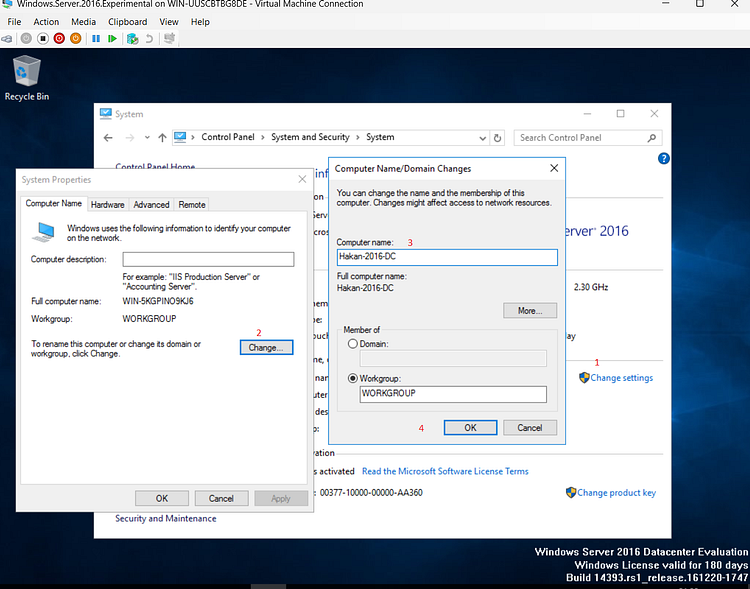Viewport: 750px width, 589px height.
Task: Click the computer icon in address bar
Action: tap(180, 137)
